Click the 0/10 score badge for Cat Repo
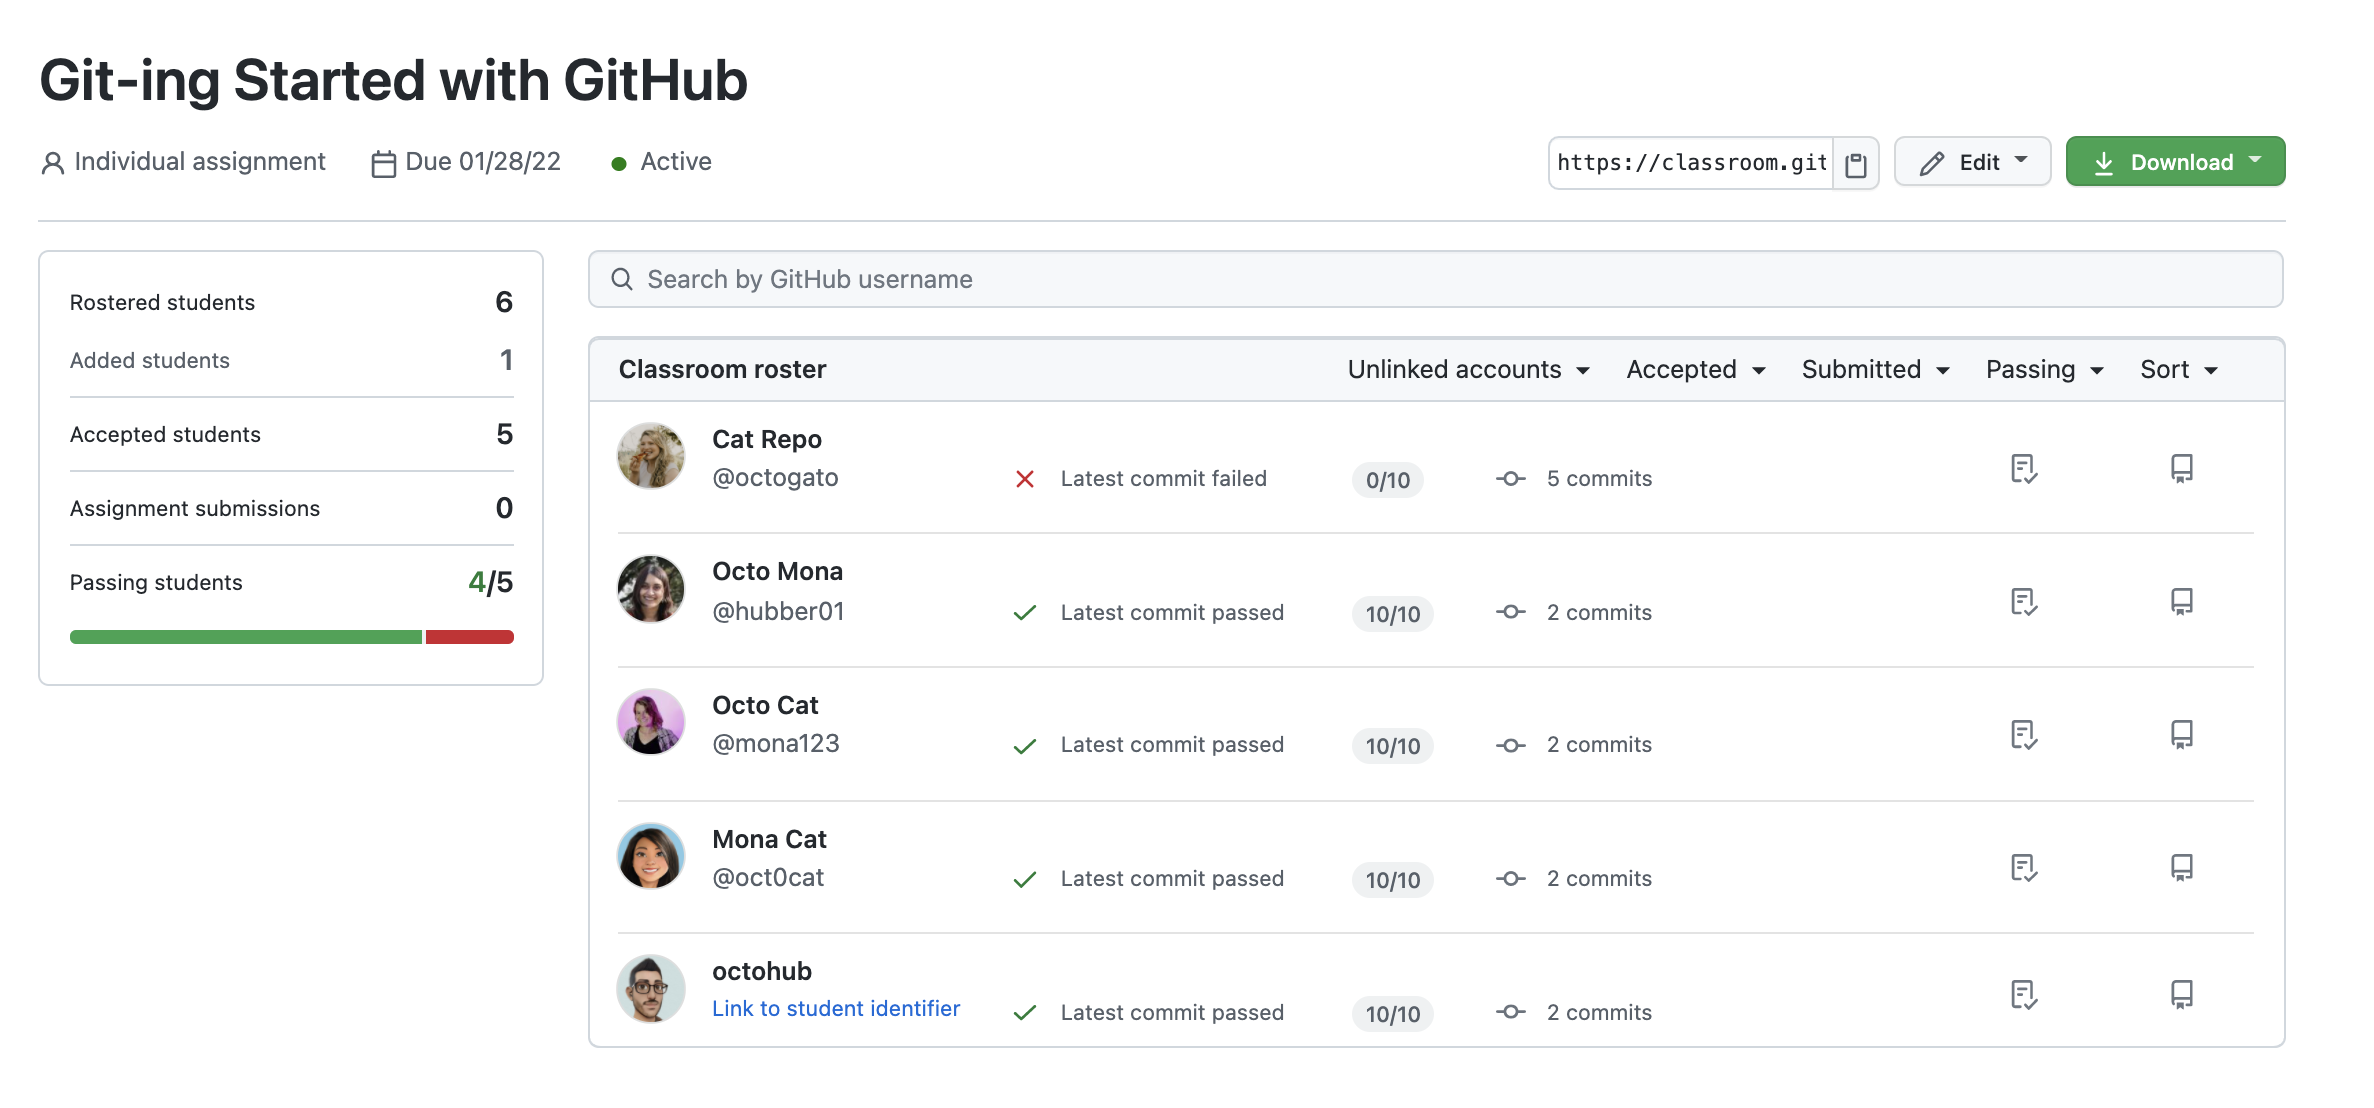Viewport: 2374px width, 1108px height. pos(1388,480)
